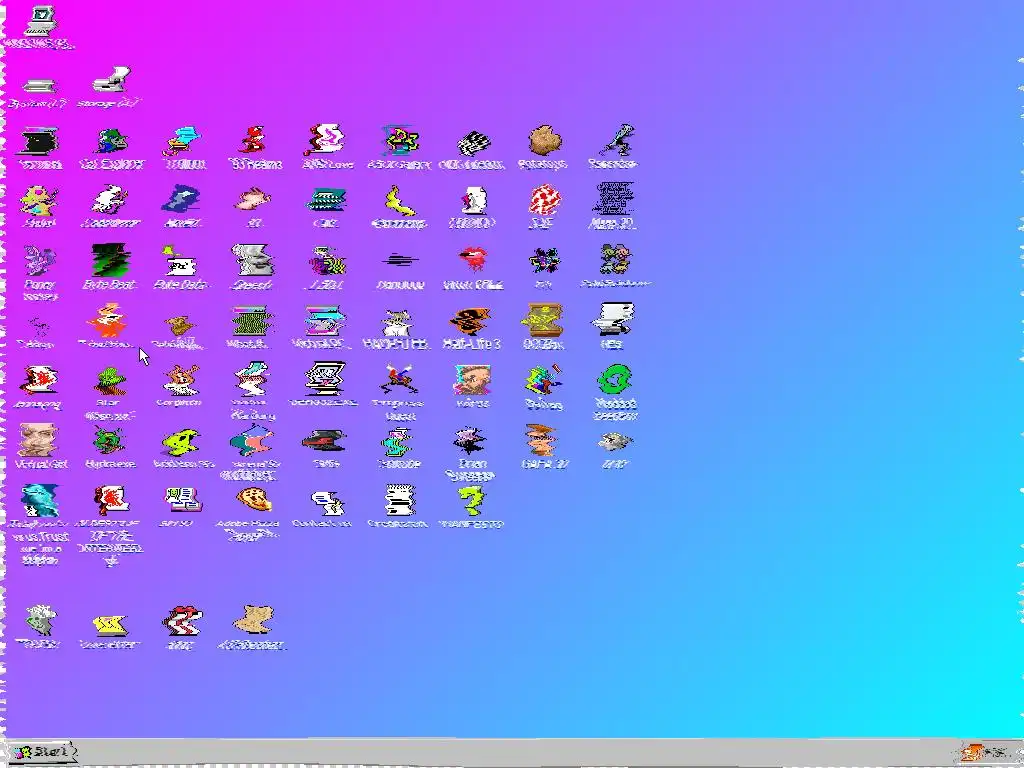The height and width of the screenshot is (768, 1024).
Task: Open the tan cat-shaped icon in bottom row
Action: 253,619
